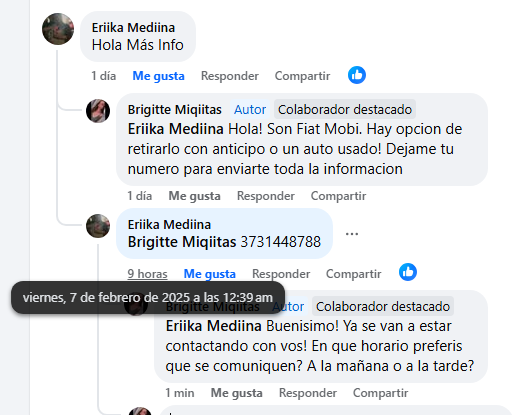This screenshot has height=415, width=518.
Task: Click Responder under the Fiat Mobi reply
Action: pyautogui.click(x=266, y=196)
